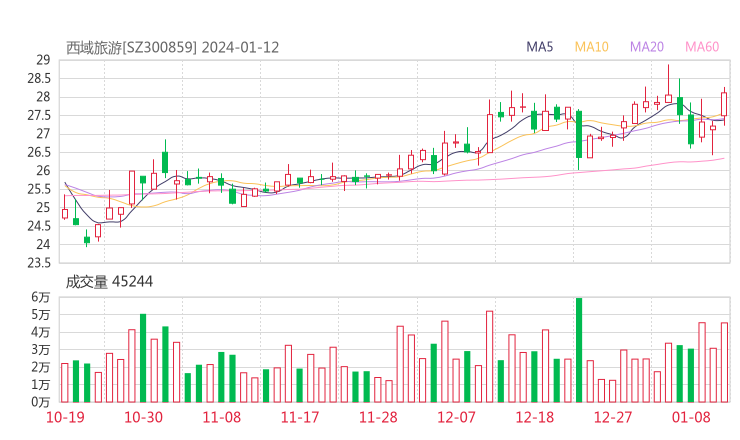Click the 23.5 price axis label
Image resolution: width=740 pixels, height=440 pixels.
coord(39,263)
